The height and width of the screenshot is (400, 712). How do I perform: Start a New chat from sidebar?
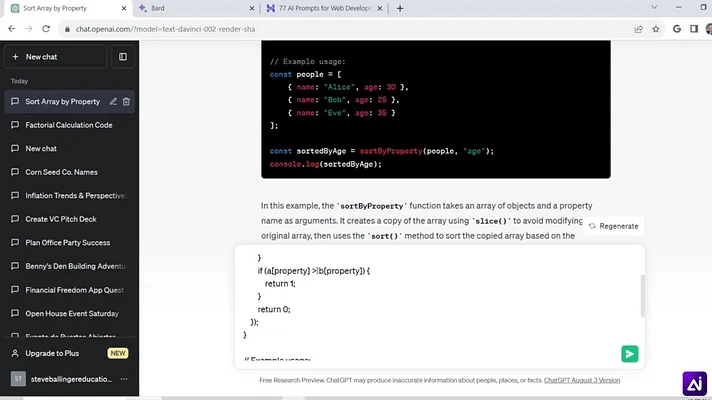[x=56, y=57]
